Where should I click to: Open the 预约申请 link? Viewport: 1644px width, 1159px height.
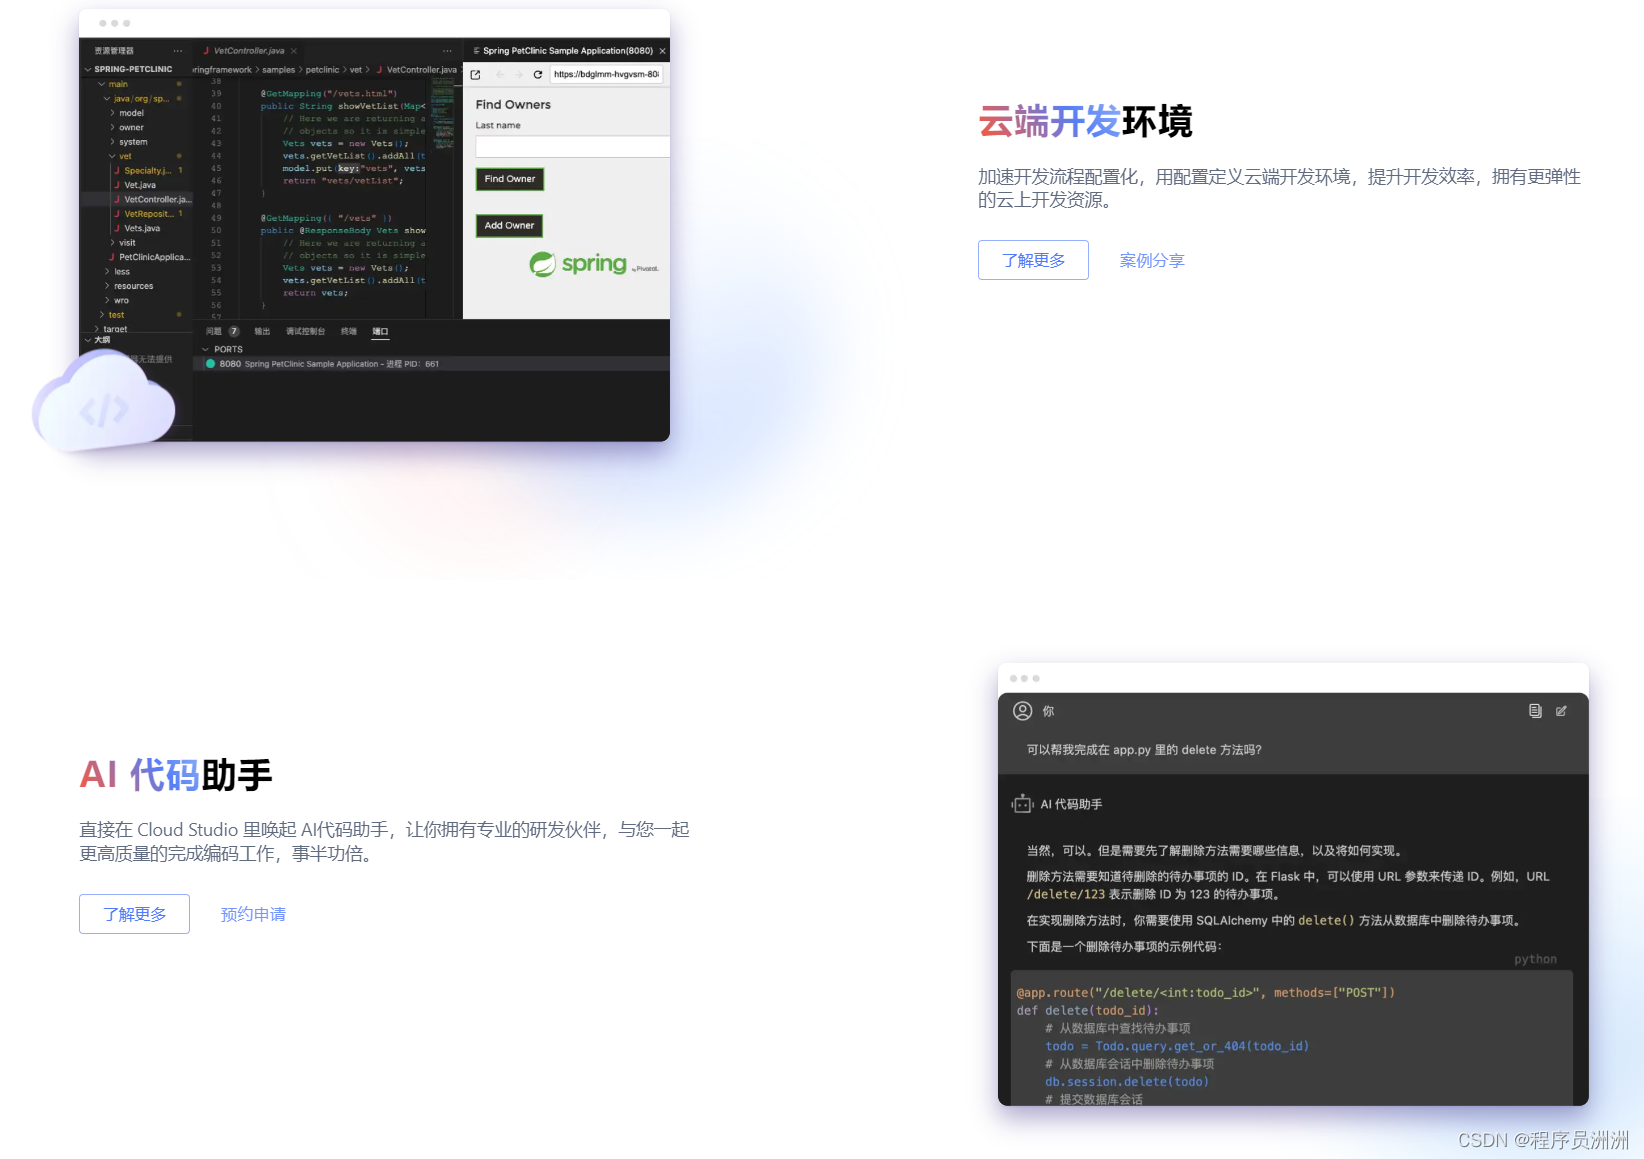point(253,914)
